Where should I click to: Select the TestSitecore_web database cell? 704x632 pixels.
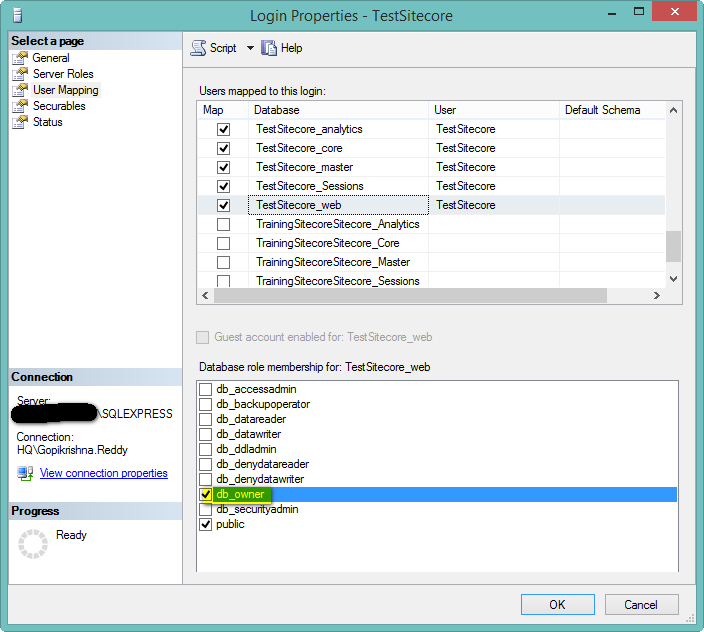point(338,205)
